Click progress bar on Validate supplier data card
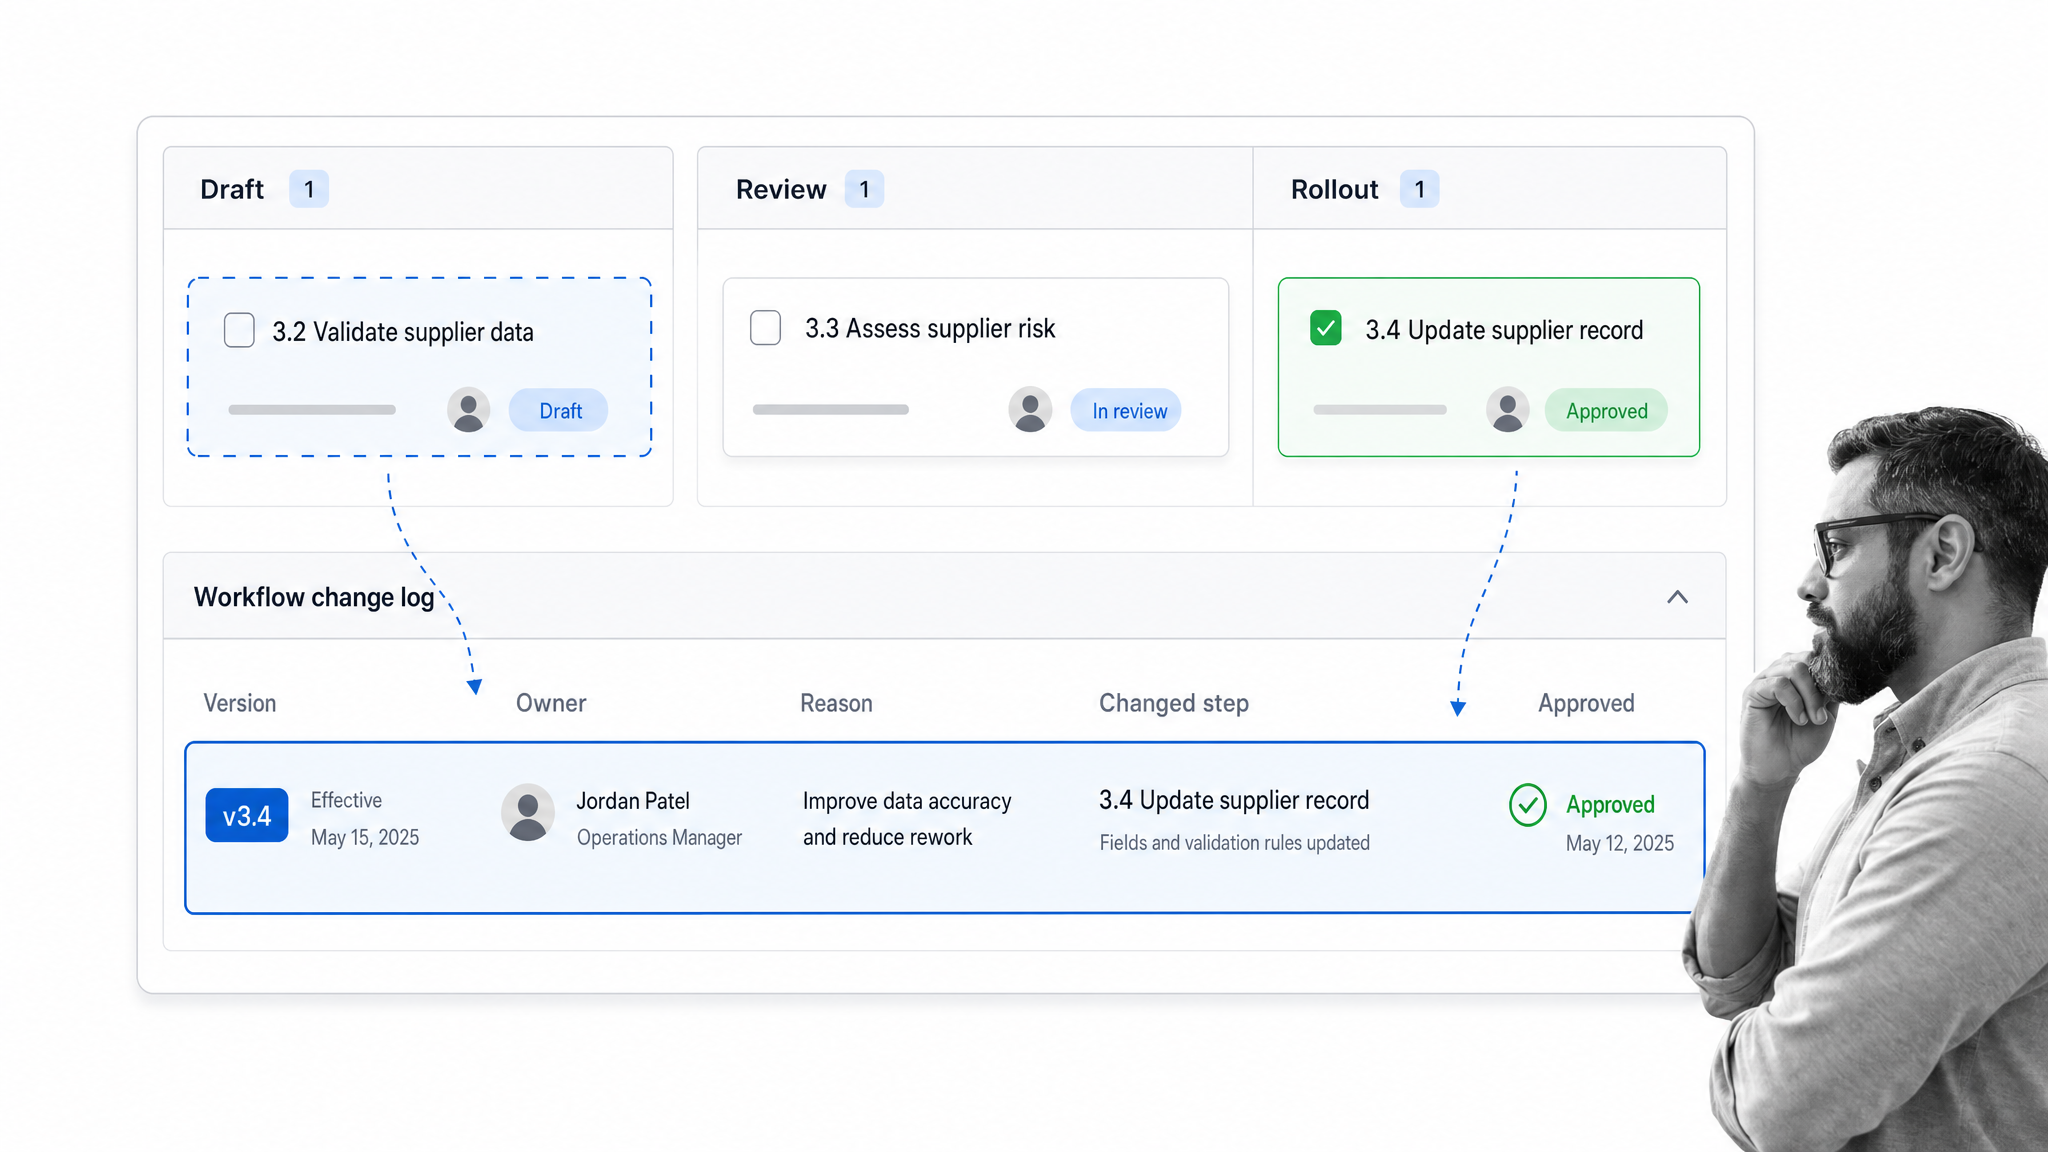Viewport: 2048px width, 1152px height. pos(312,410)
